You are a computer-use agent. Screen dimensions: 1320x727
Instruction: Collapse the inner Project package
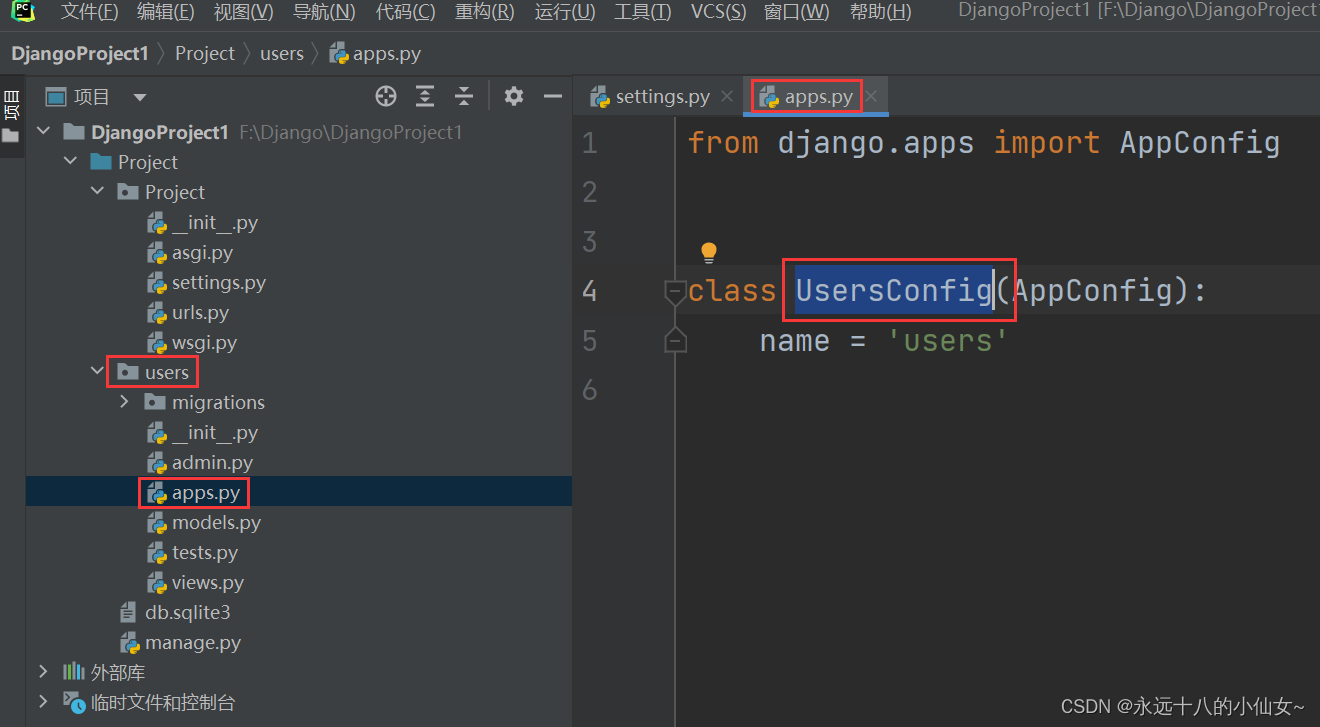(x=97, y=192)
